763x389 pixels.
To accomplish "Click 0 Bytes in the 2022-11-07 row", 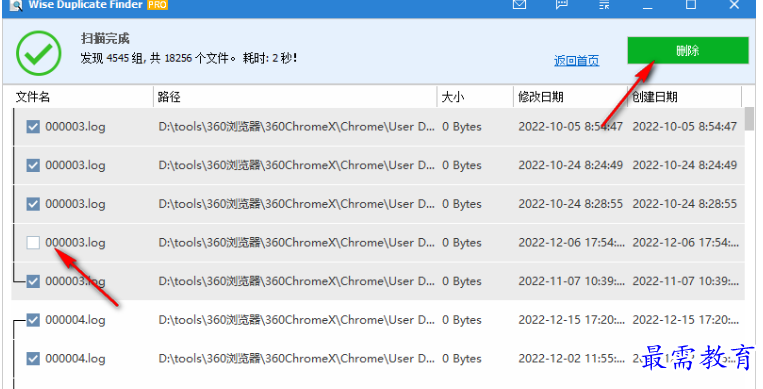I will 462,281.
